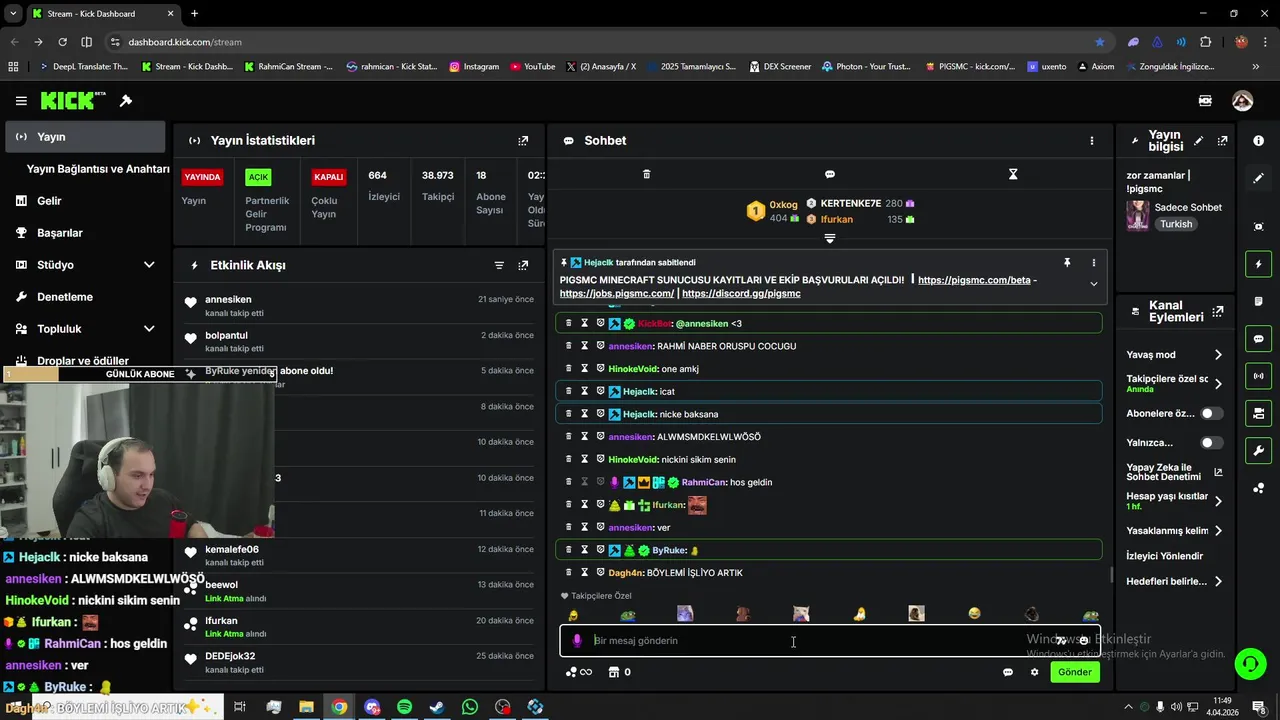Open chat settings gear beside Gönder
This screenshot has height=720, width=1280.
pyautogui.click(x=1034, y=672)
